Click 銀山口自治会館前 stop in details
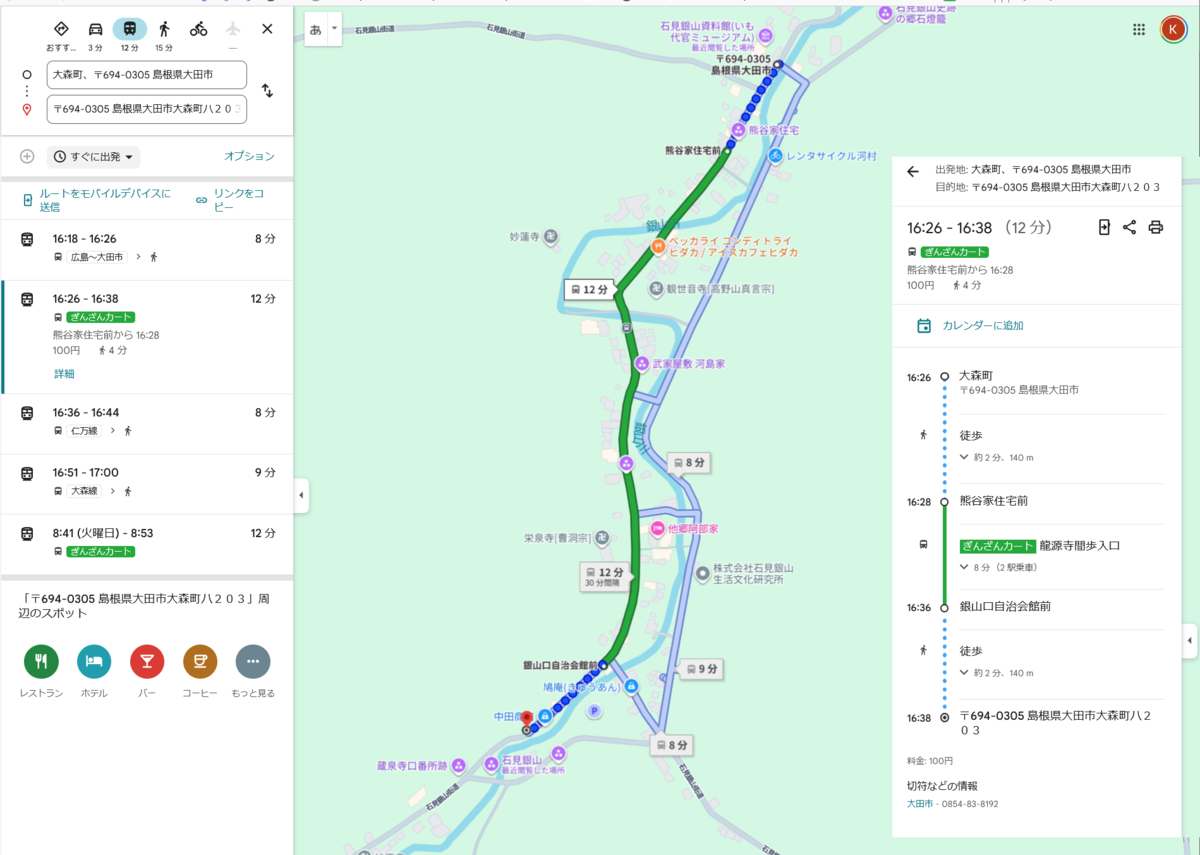 (1005, 606)
